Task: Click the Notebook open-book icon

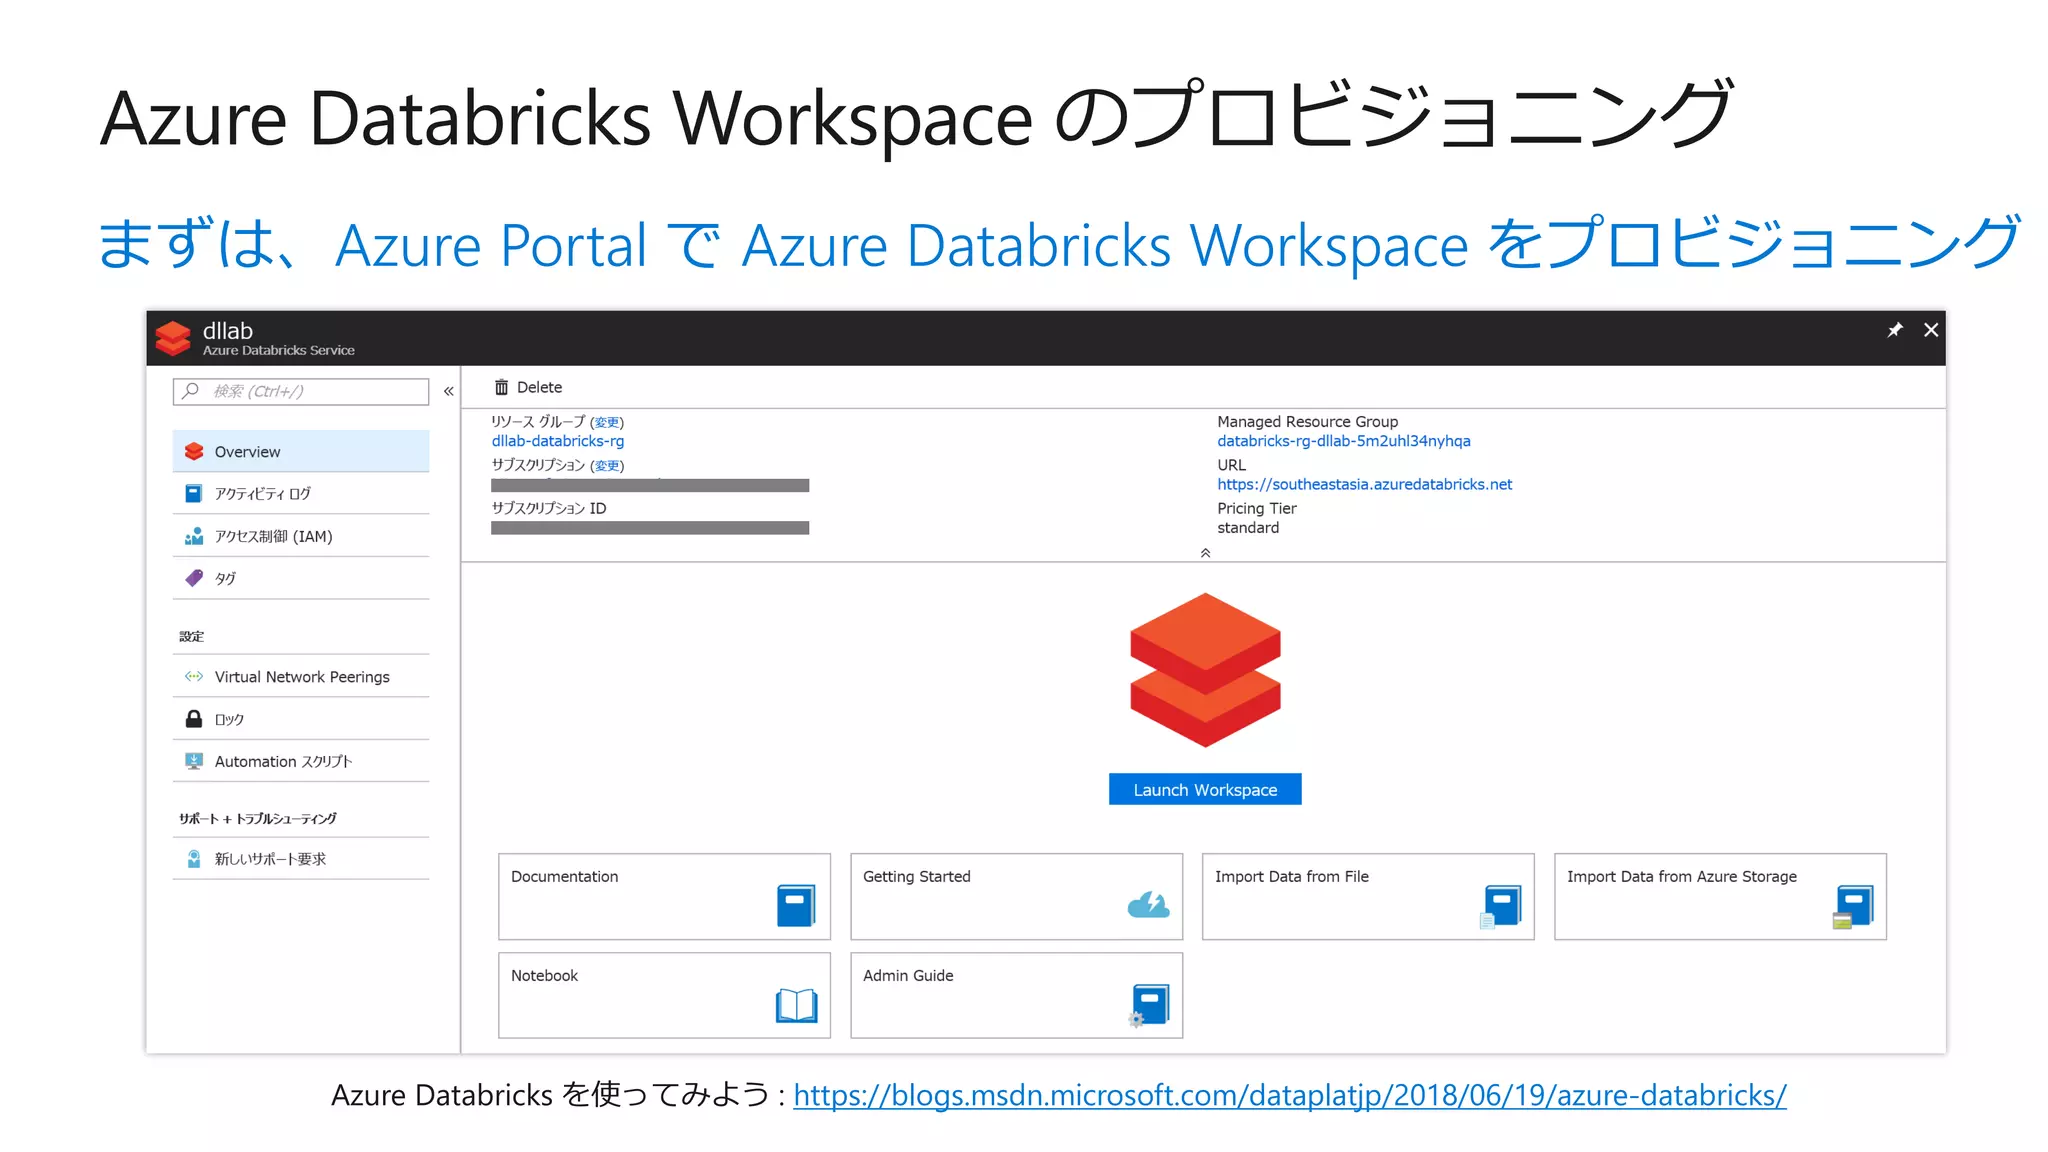Action: click(796, 1005)
